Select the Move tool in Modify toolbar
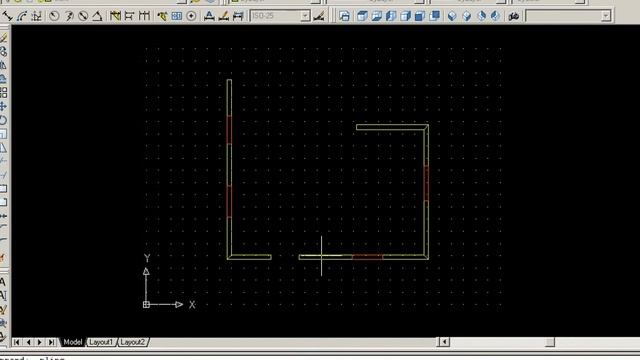The width and height of the screenshot is (640, 360). pyautogui.click(x=3, y=107)
